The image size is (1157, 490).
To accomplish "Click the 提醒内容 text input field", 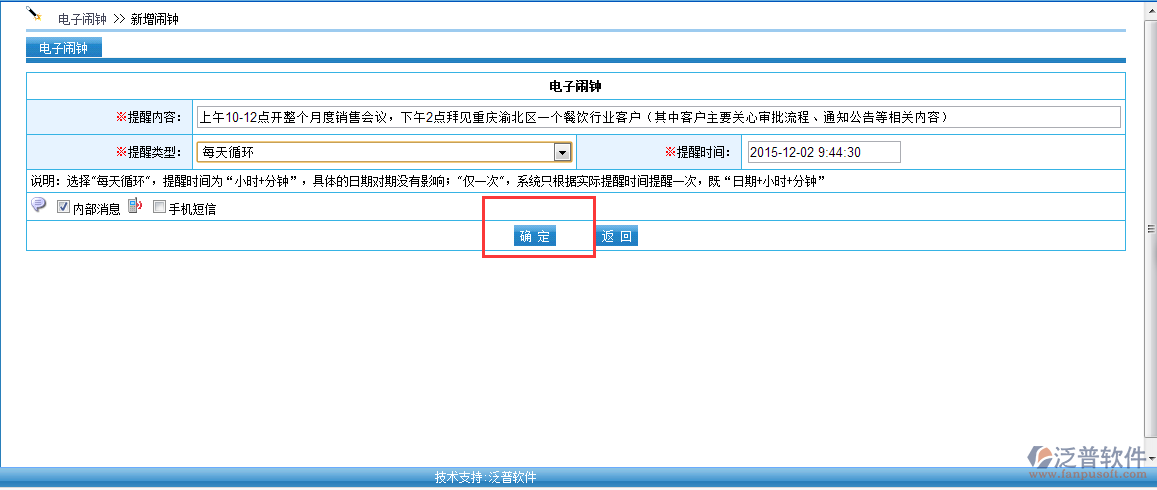I will pyautogui.click(x=658, y=117).
